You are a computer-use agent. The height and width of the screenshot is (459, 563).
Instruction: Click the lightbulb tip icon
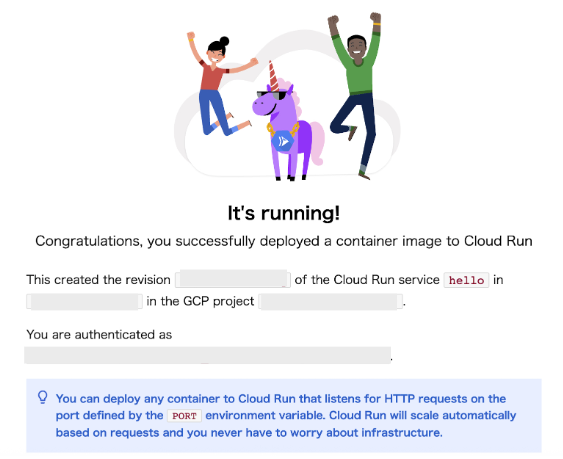point(43,398)
